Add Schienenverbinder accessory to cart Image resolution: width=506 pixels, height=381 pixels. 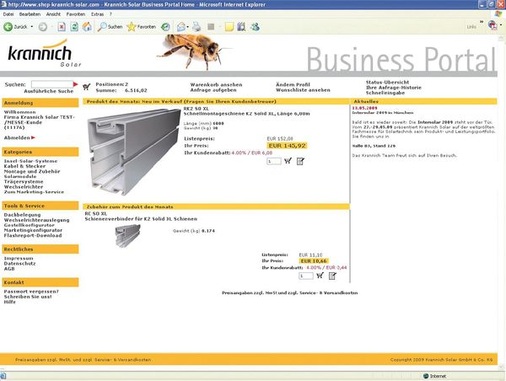point(320,275)
